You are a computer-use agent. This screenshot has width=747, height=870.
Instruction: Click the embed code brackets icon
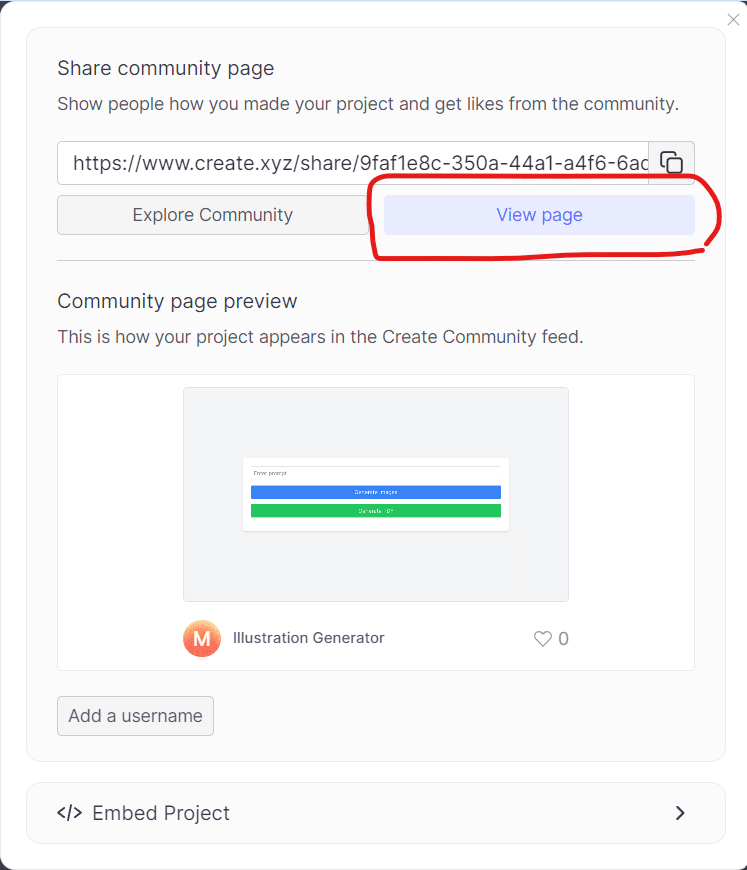coord(69,813)
